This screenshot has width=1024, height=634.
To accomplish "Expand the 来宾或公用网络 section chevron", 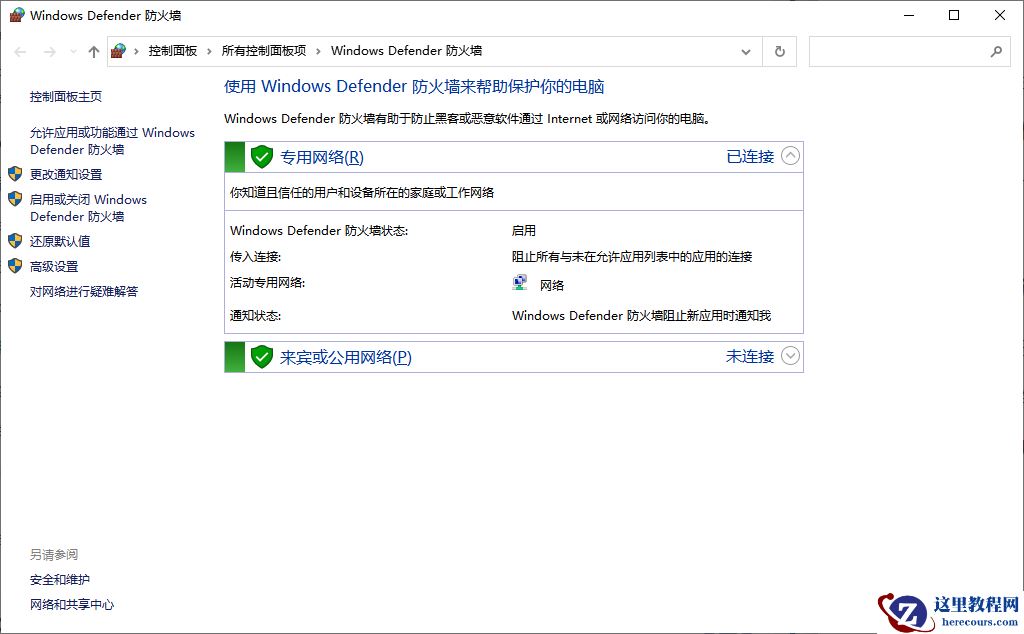I will click(790, 356).
